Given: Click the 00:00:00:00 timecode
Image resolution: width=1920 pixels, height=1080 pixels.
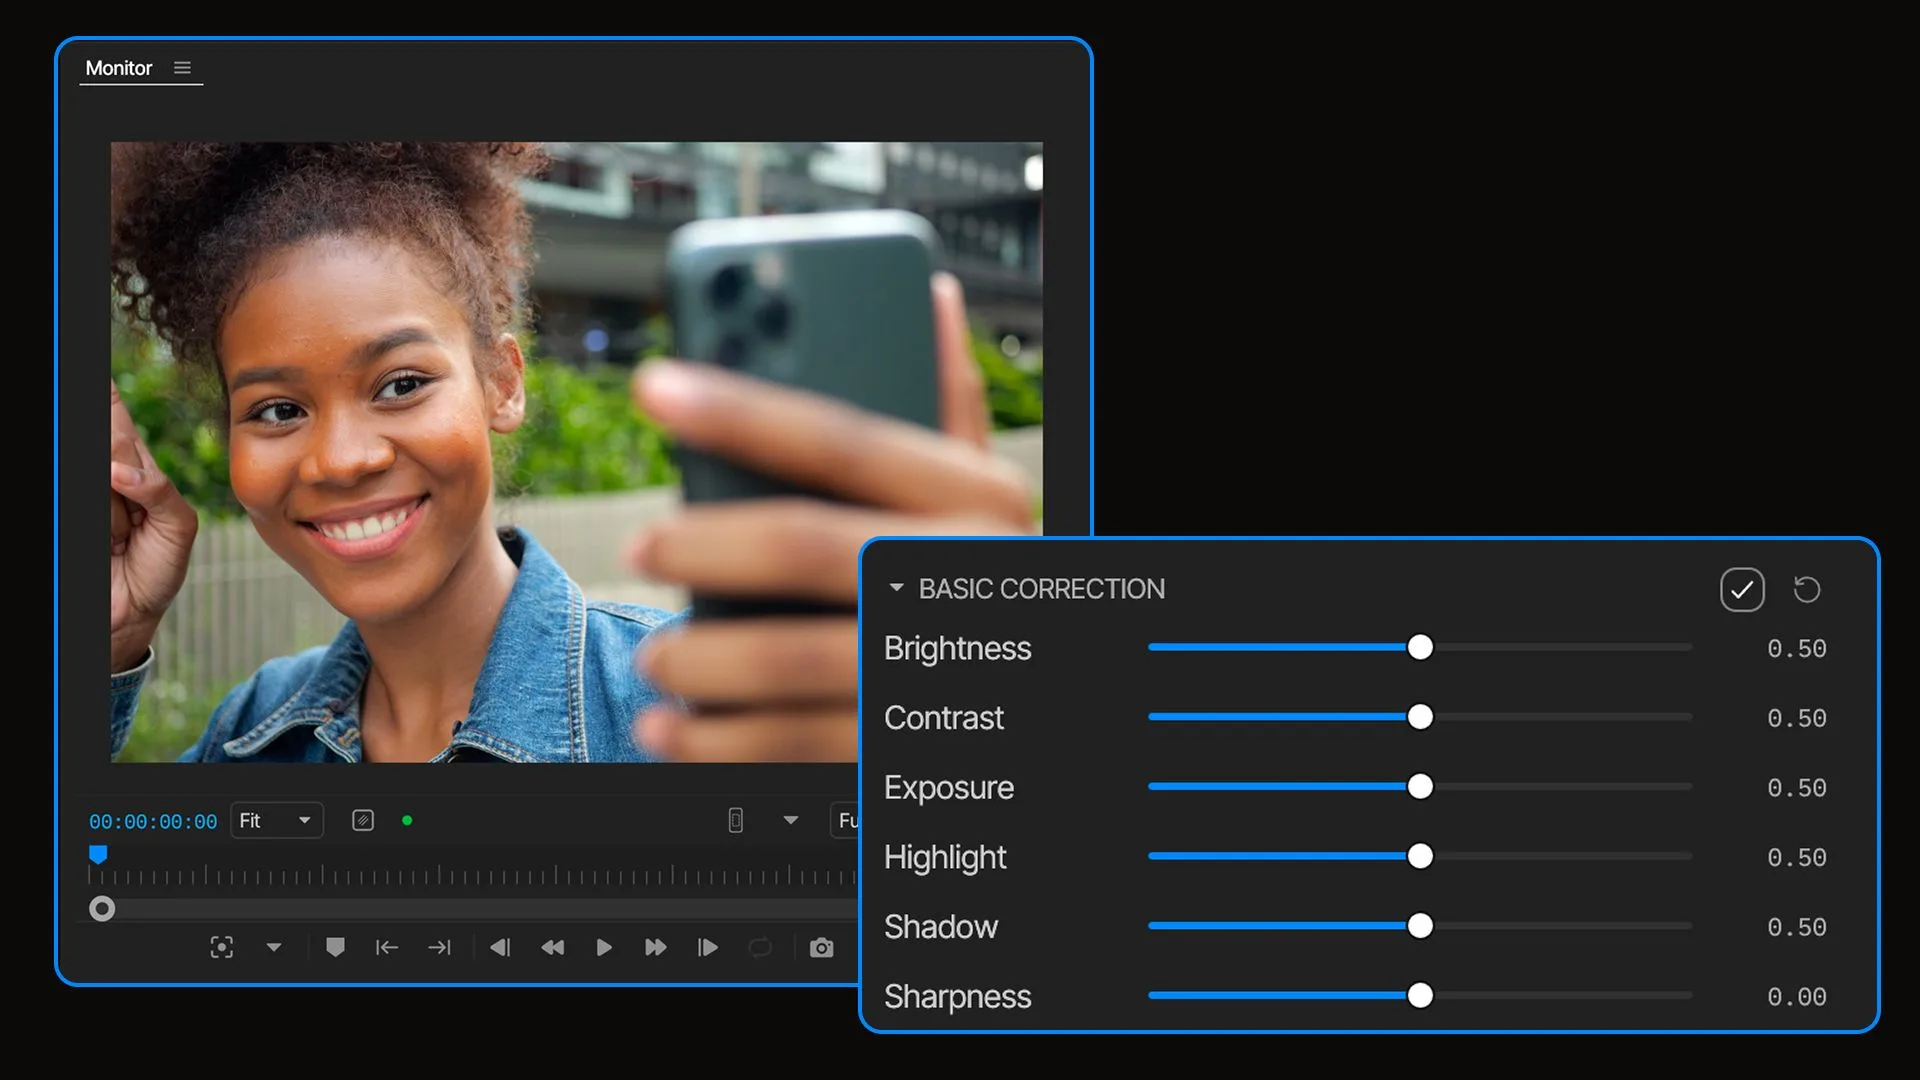Looking at the screenshot, I should point(153,821).
